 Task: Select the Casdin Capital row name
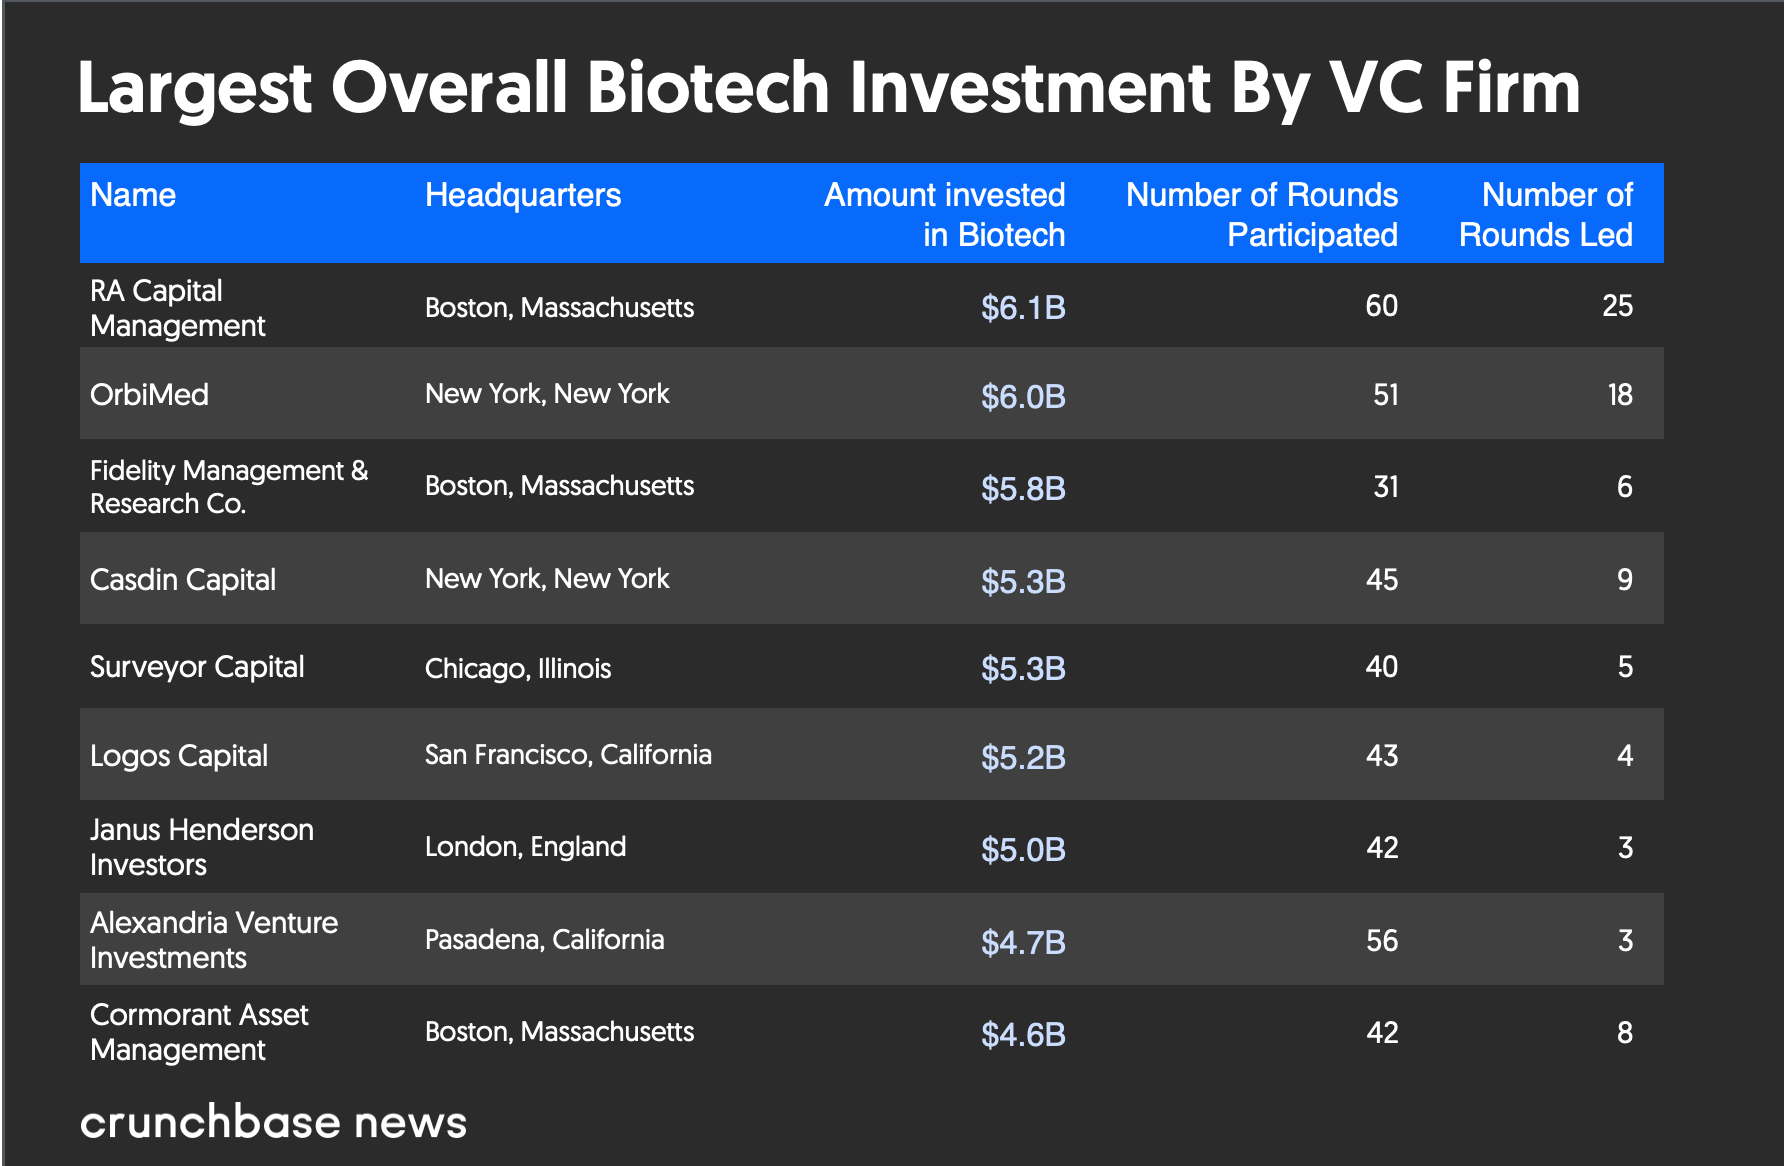182,580
